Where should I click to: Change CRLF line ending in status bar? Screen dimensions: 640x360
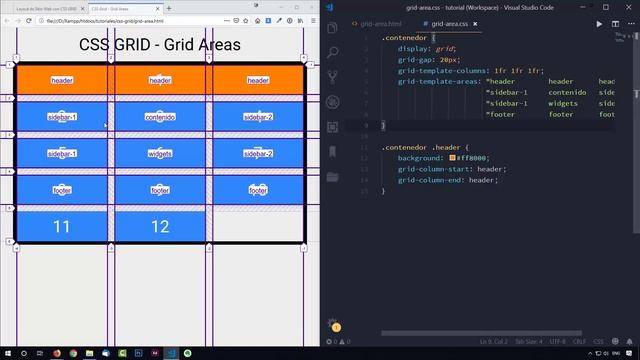pos(579,341)
